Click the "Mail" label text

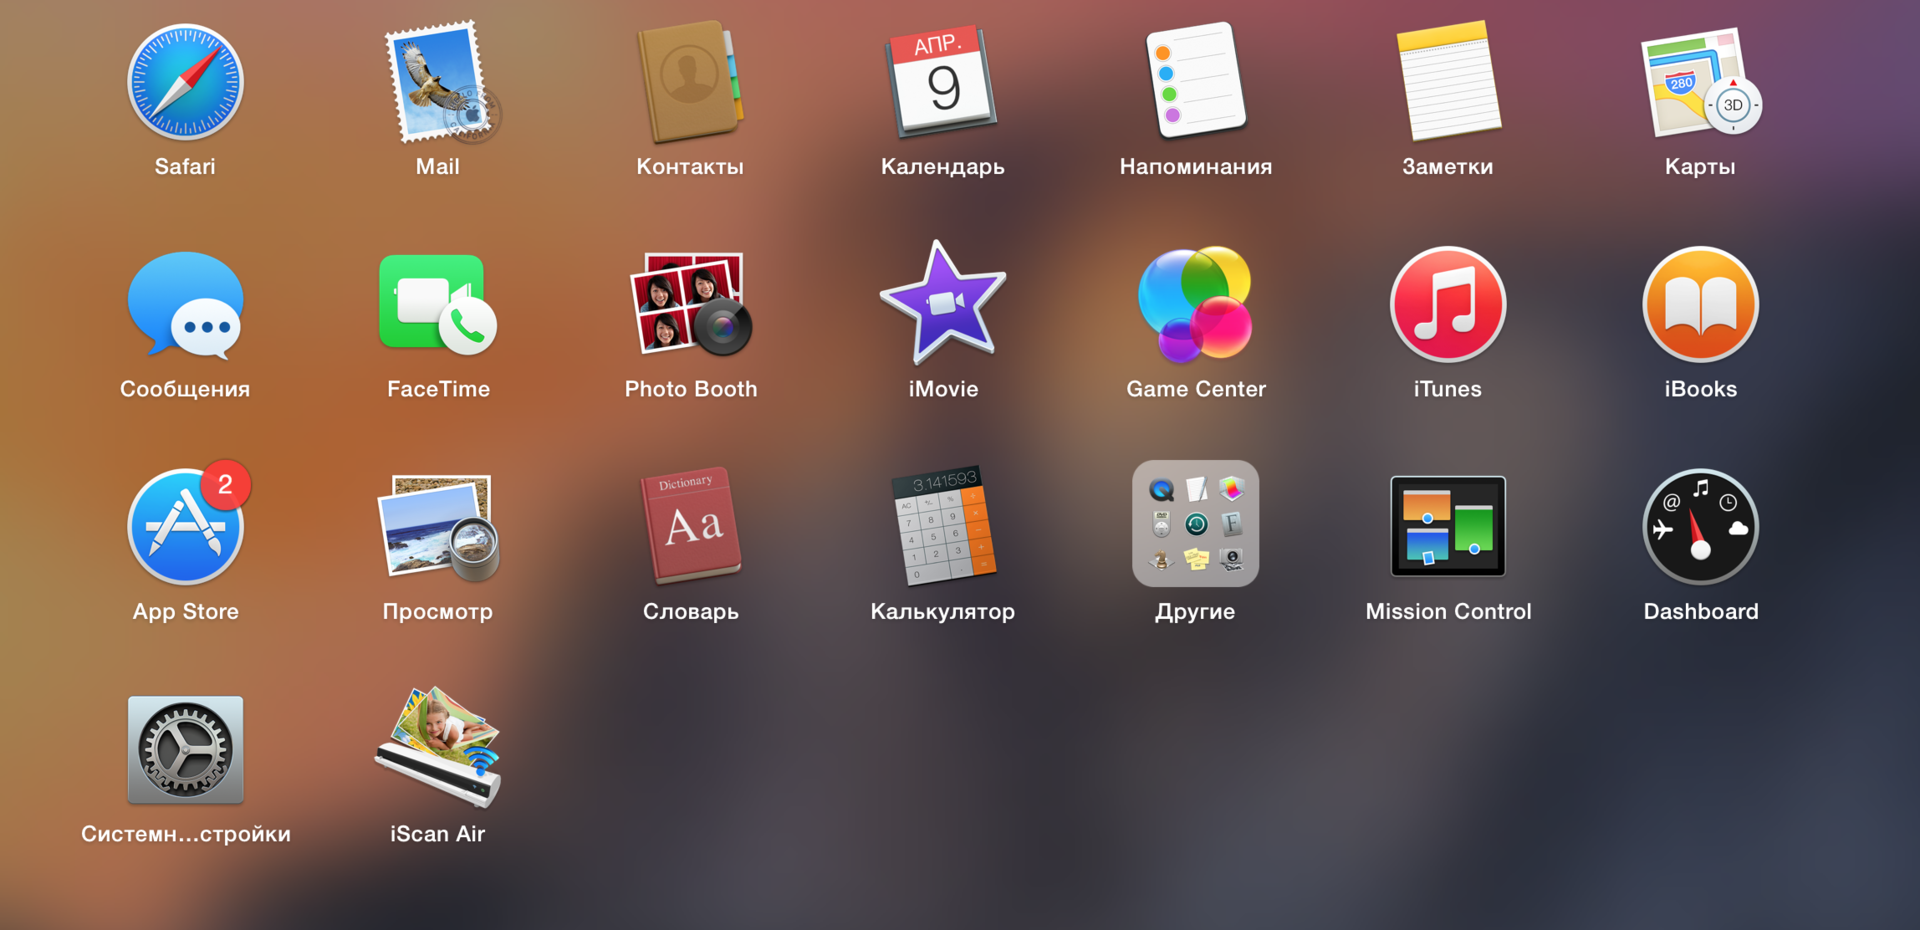(x=438, y=166)
